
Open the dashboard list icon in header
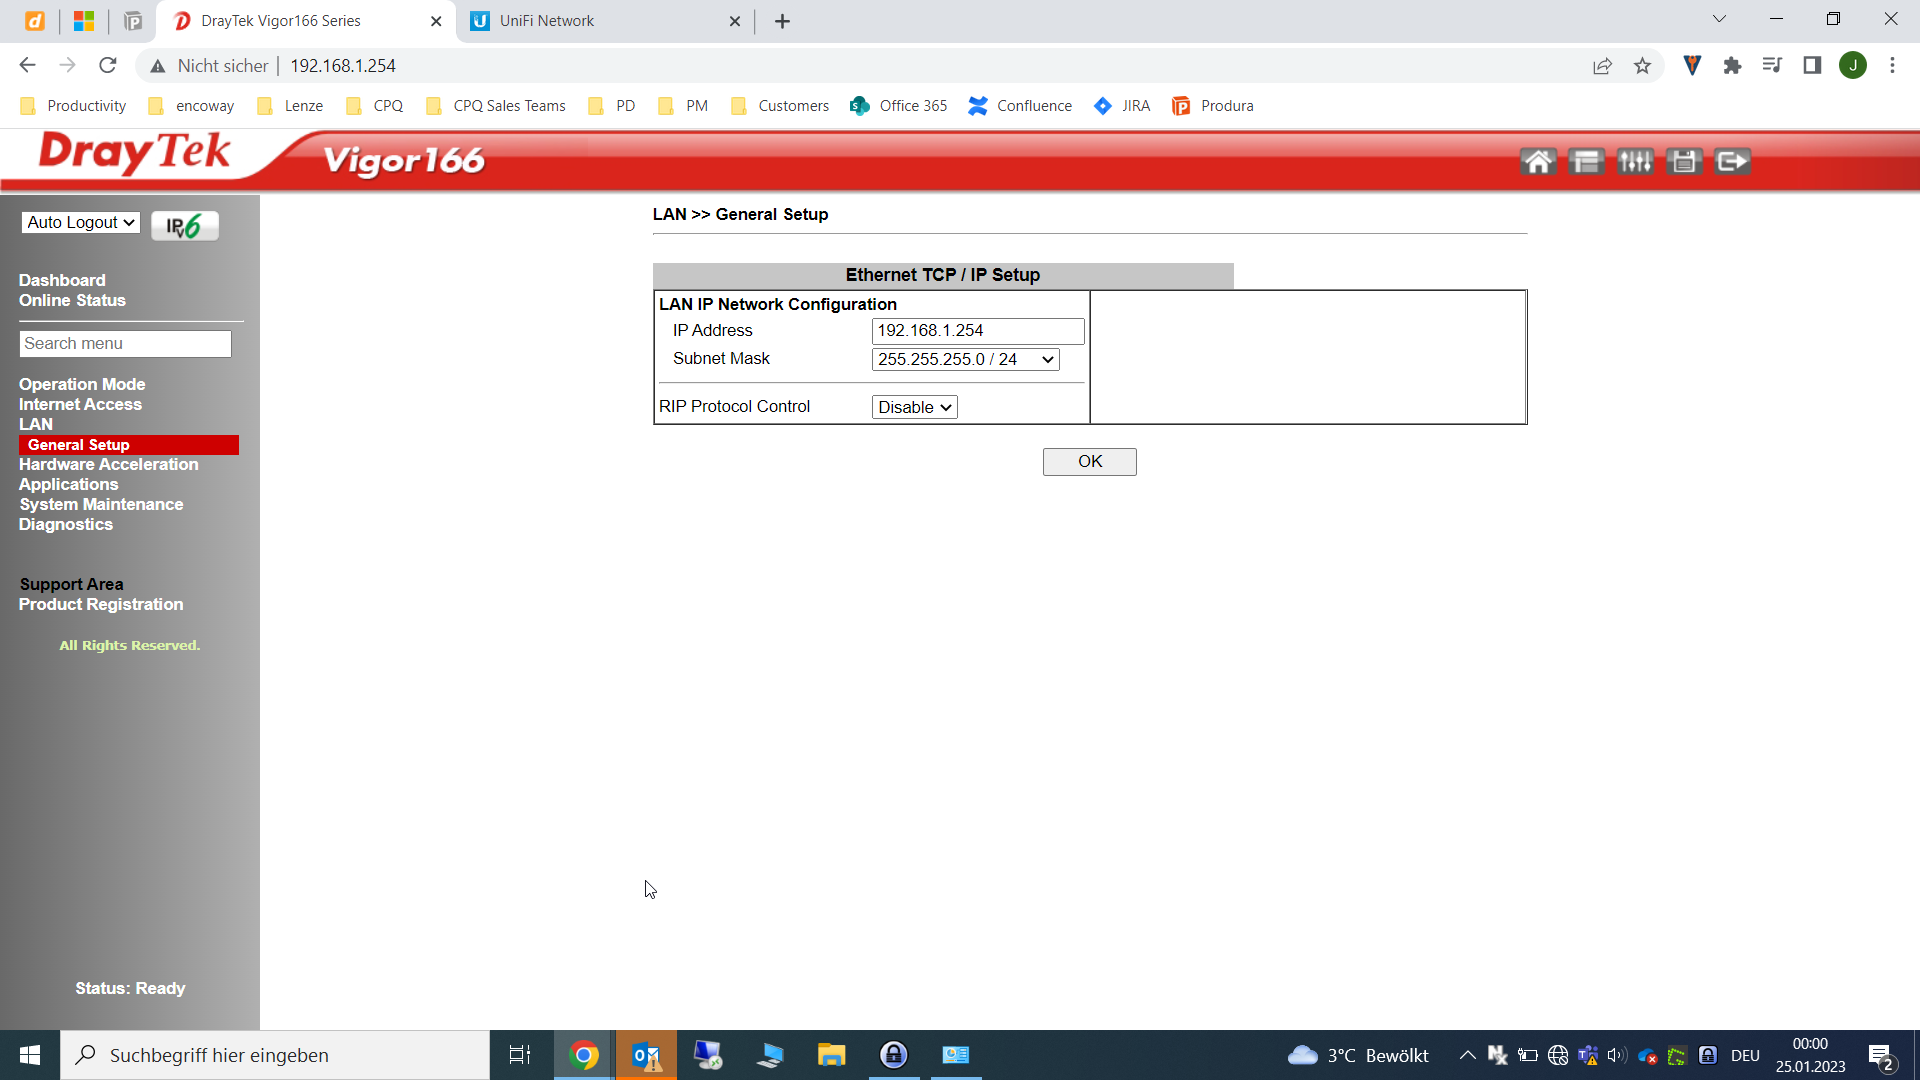tap(1586, 161)
